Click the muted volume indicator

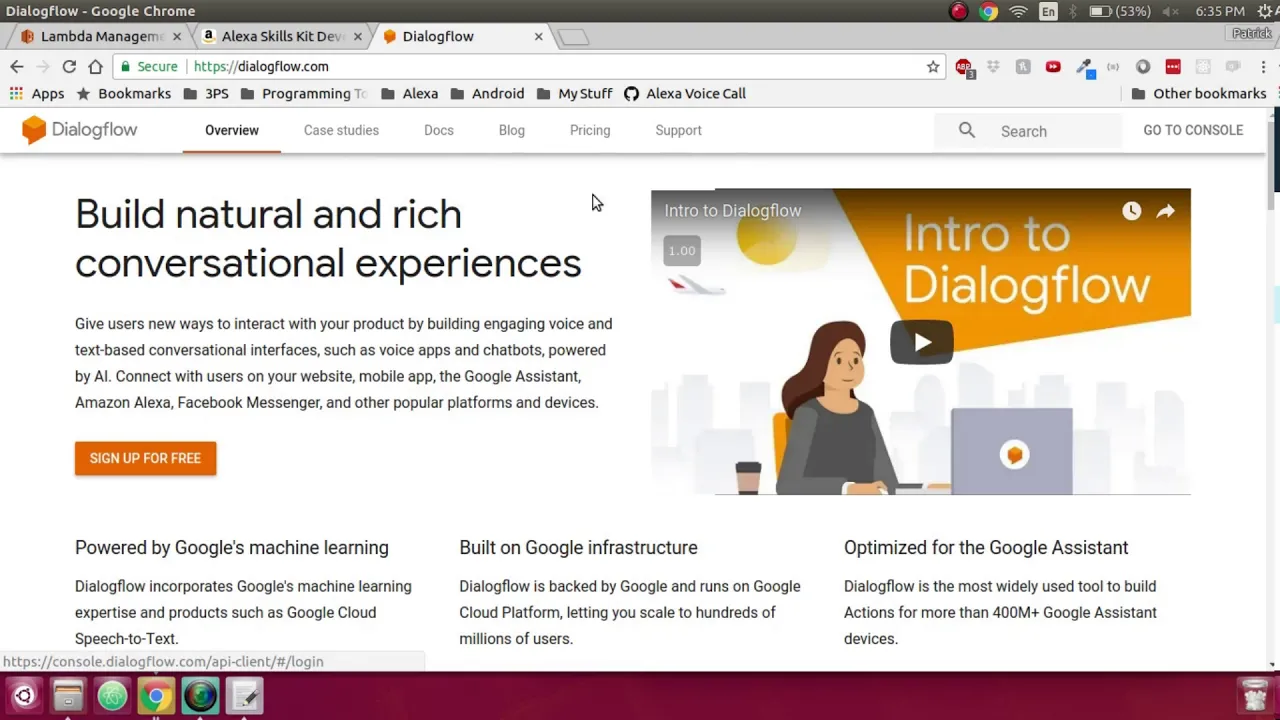[x=1169, y=11]
